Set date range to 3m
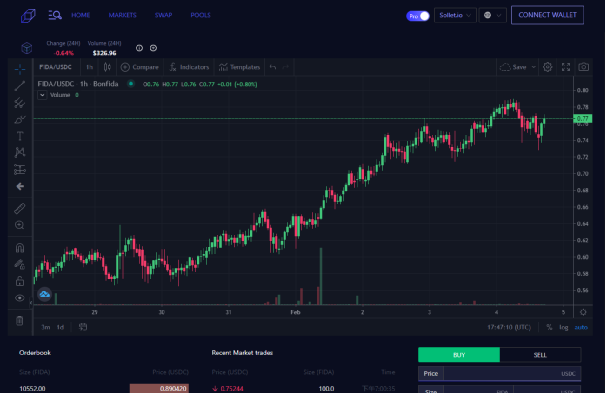Viewport: 605px width, 393px height. point(46,327)
